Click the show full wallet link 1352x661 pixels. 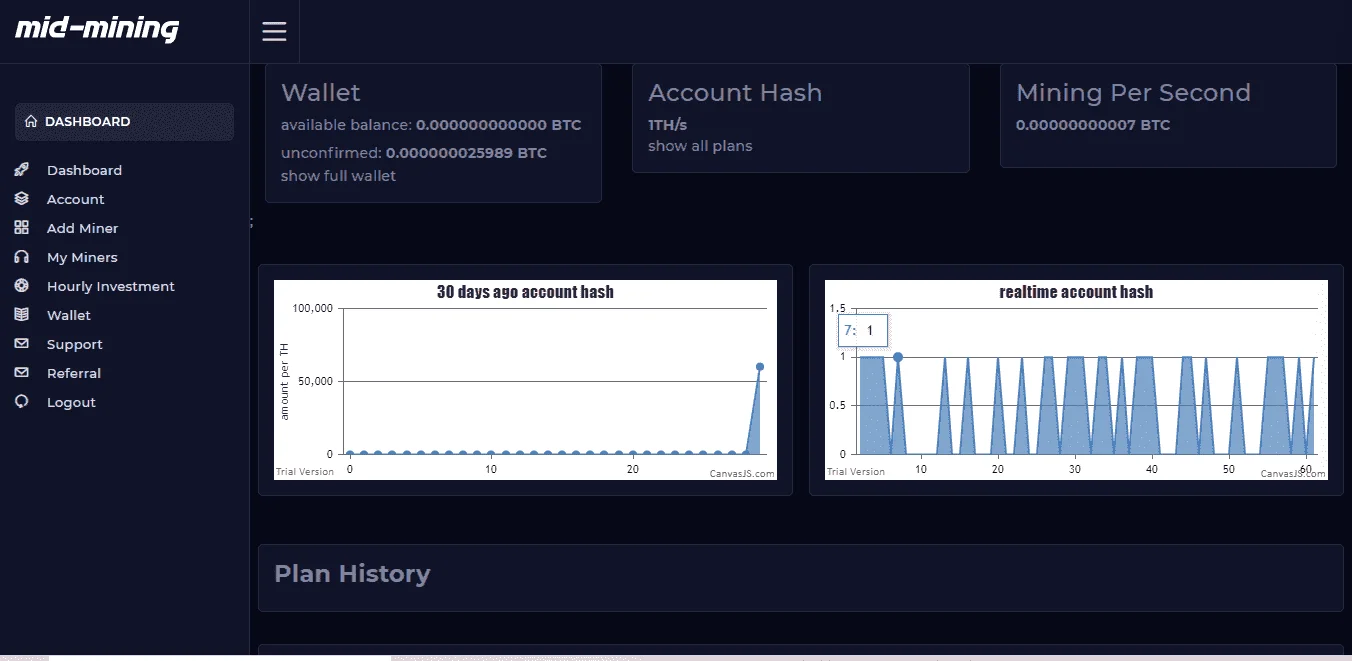point(338,176)
